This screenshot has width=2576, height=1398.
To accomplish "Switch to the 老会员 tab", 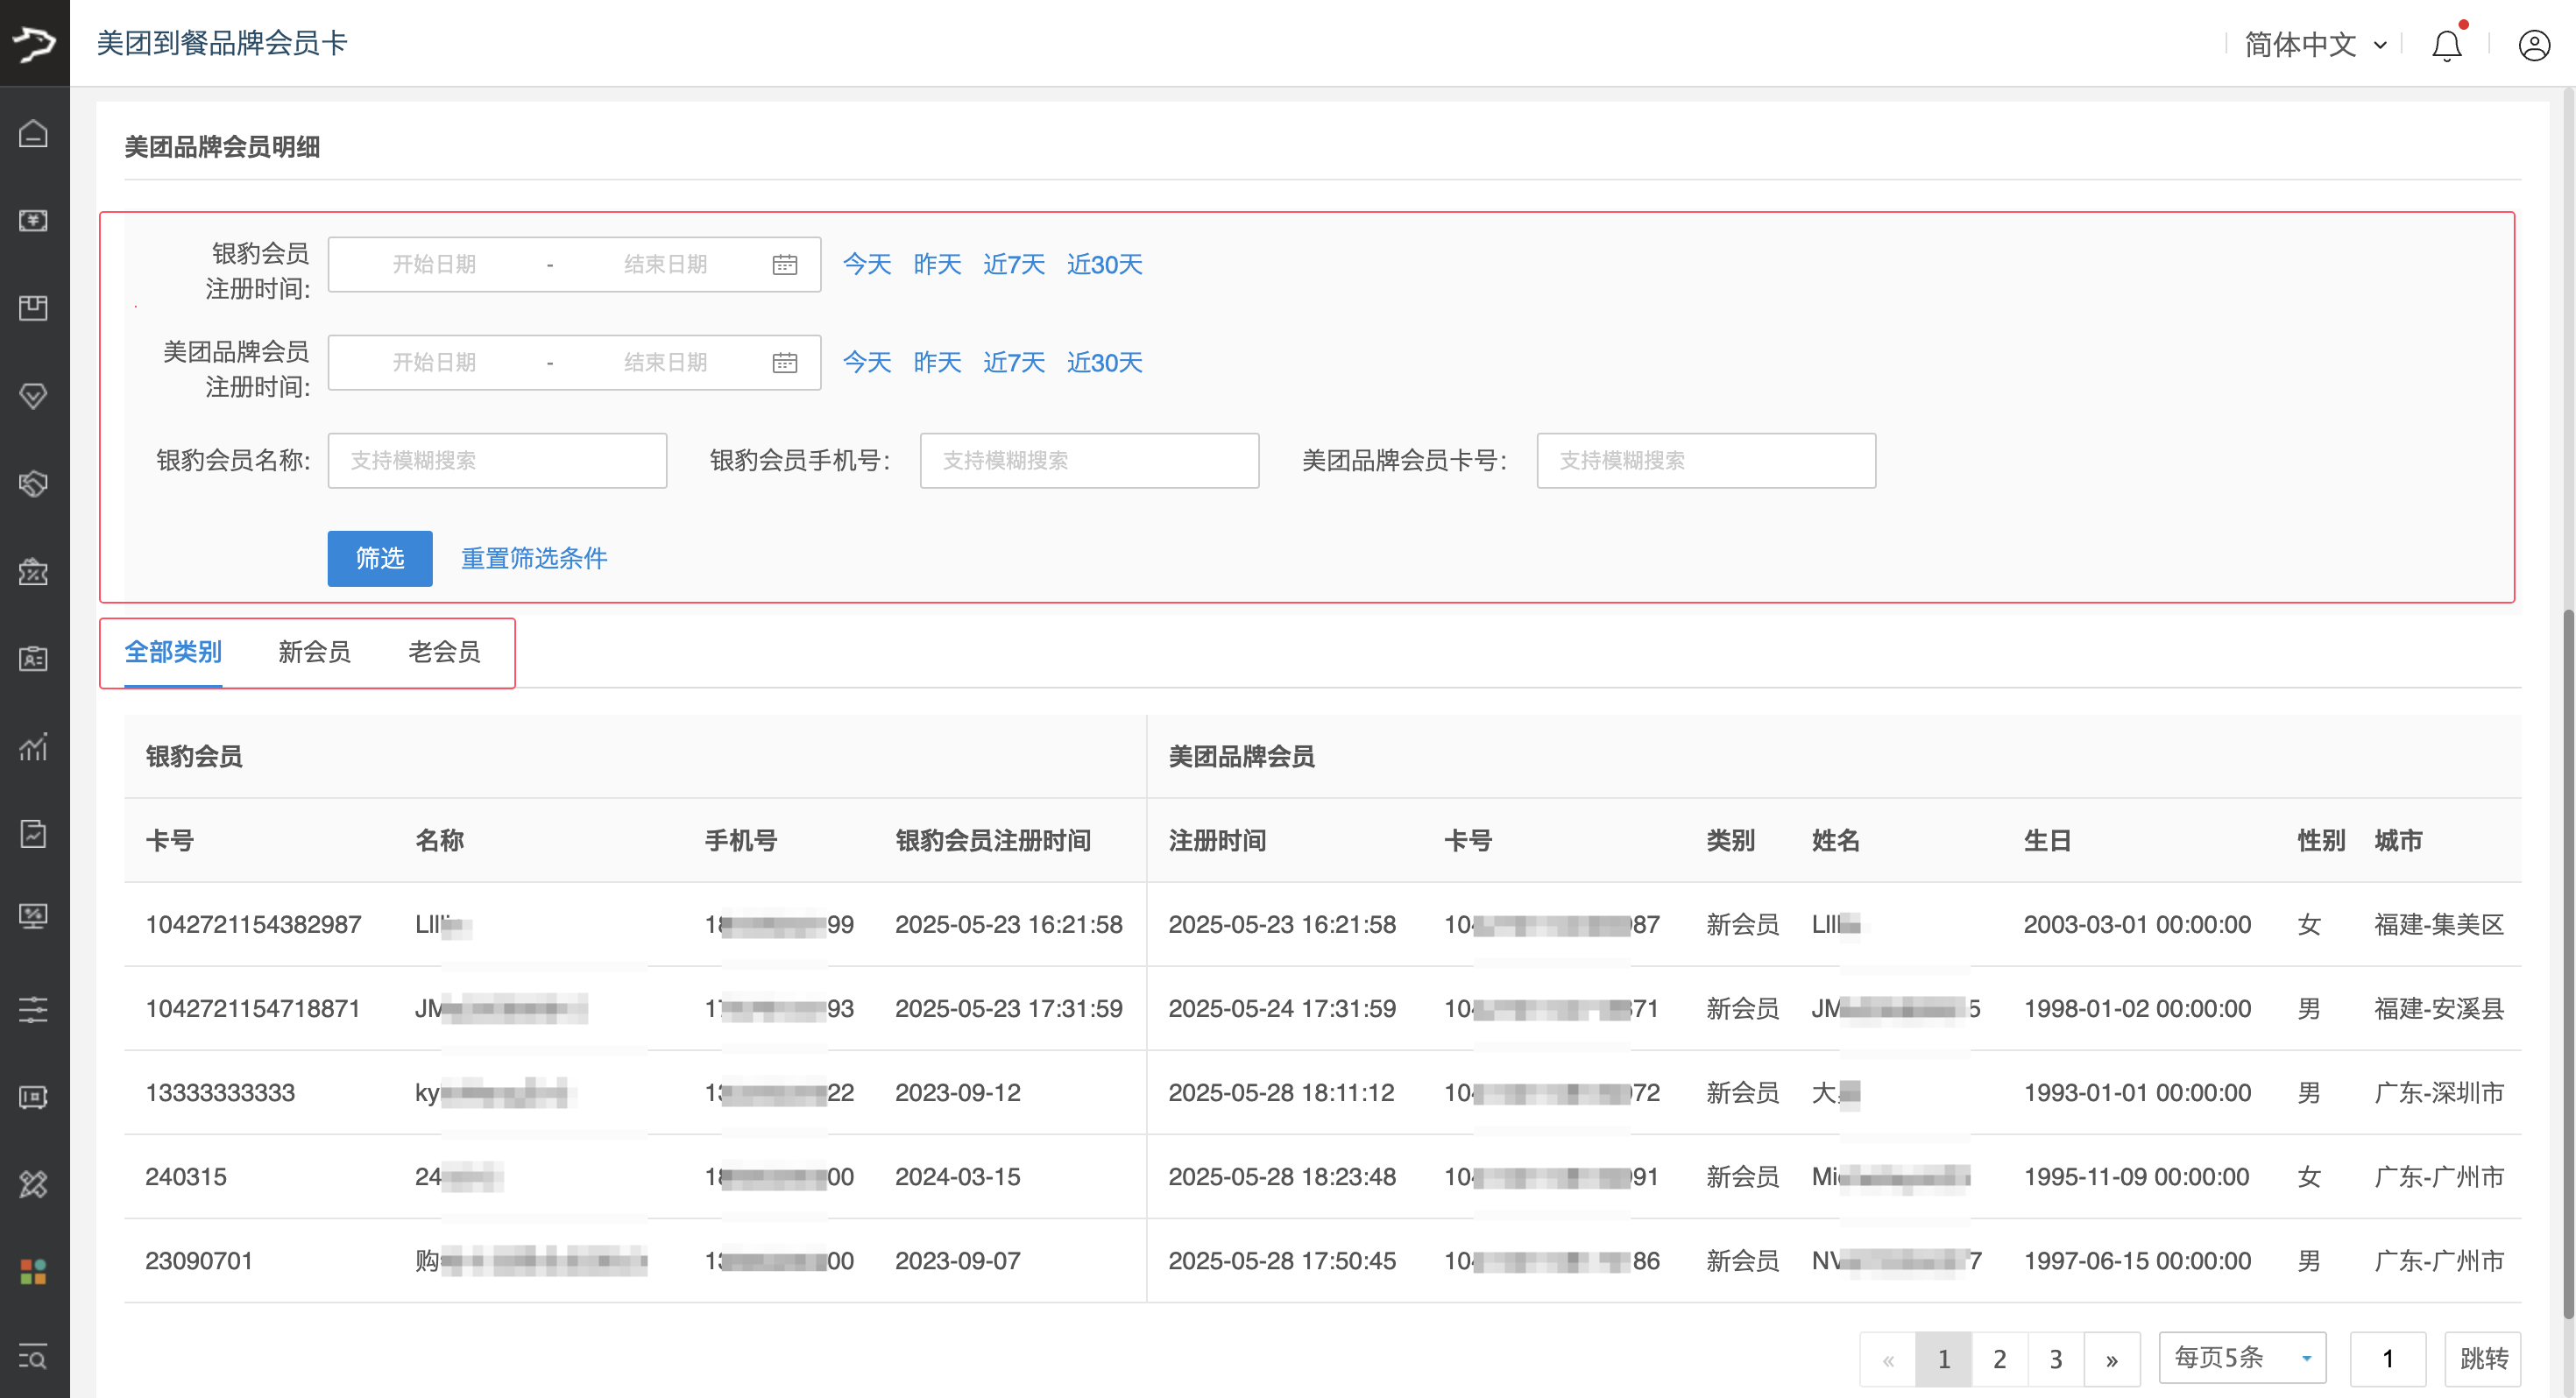I will (x=444, y=652).
